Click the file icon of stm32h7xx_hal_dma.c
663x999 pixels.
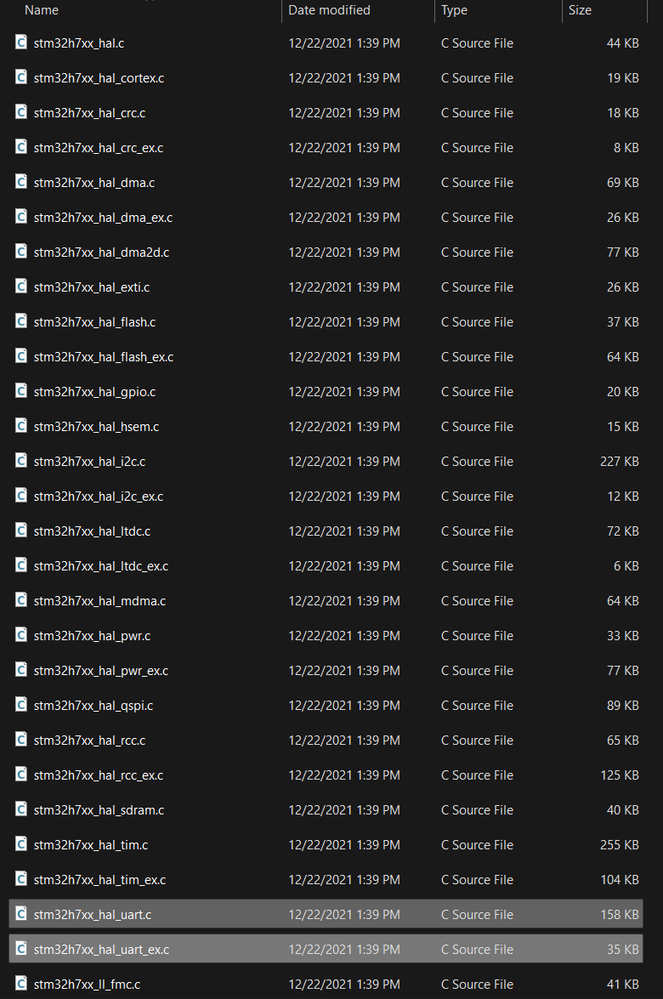pyautogui.click(x=21, y=182)
